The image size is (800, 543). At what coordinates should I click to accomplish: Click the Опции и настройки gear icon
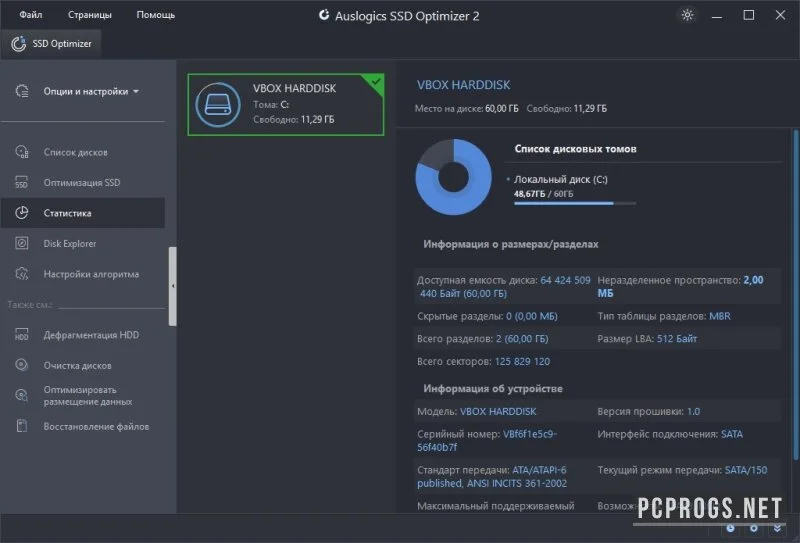(x=22, y=91)
